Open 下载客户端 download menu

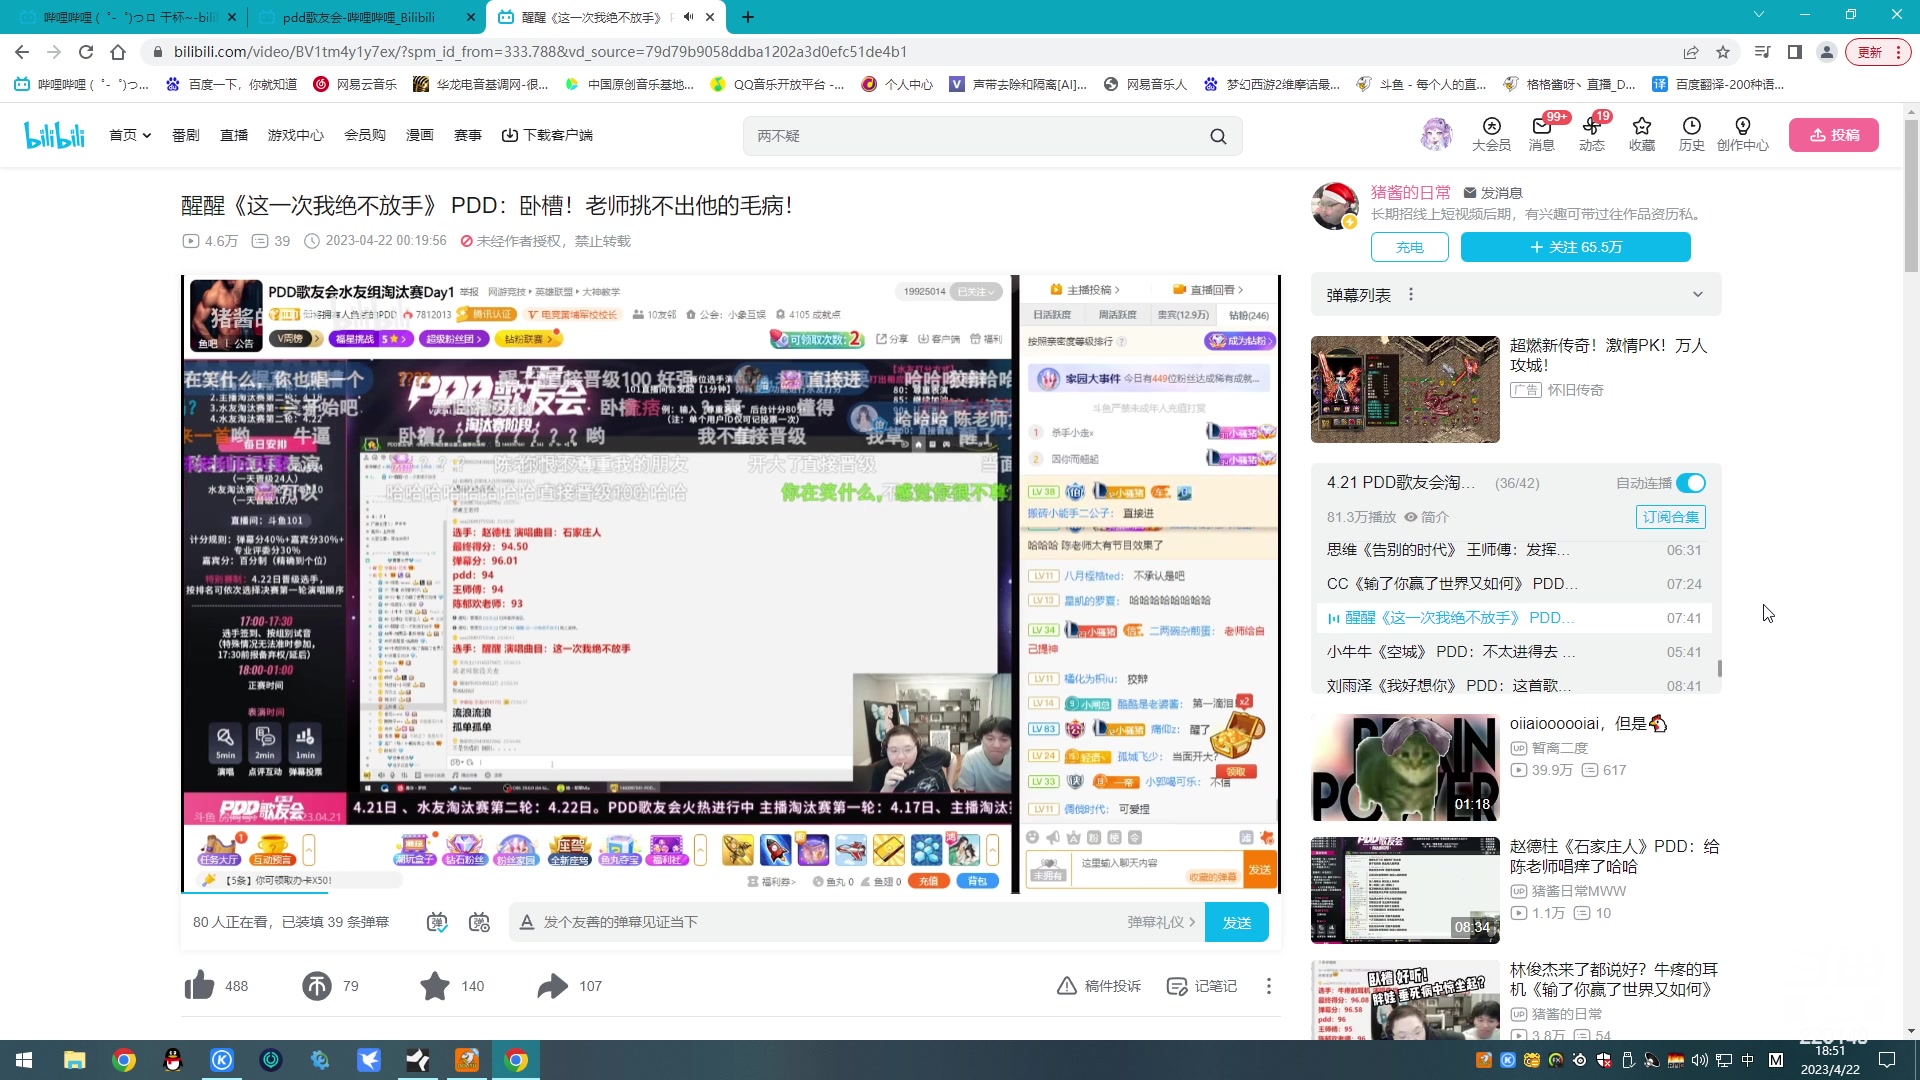[x=547, y=135]
